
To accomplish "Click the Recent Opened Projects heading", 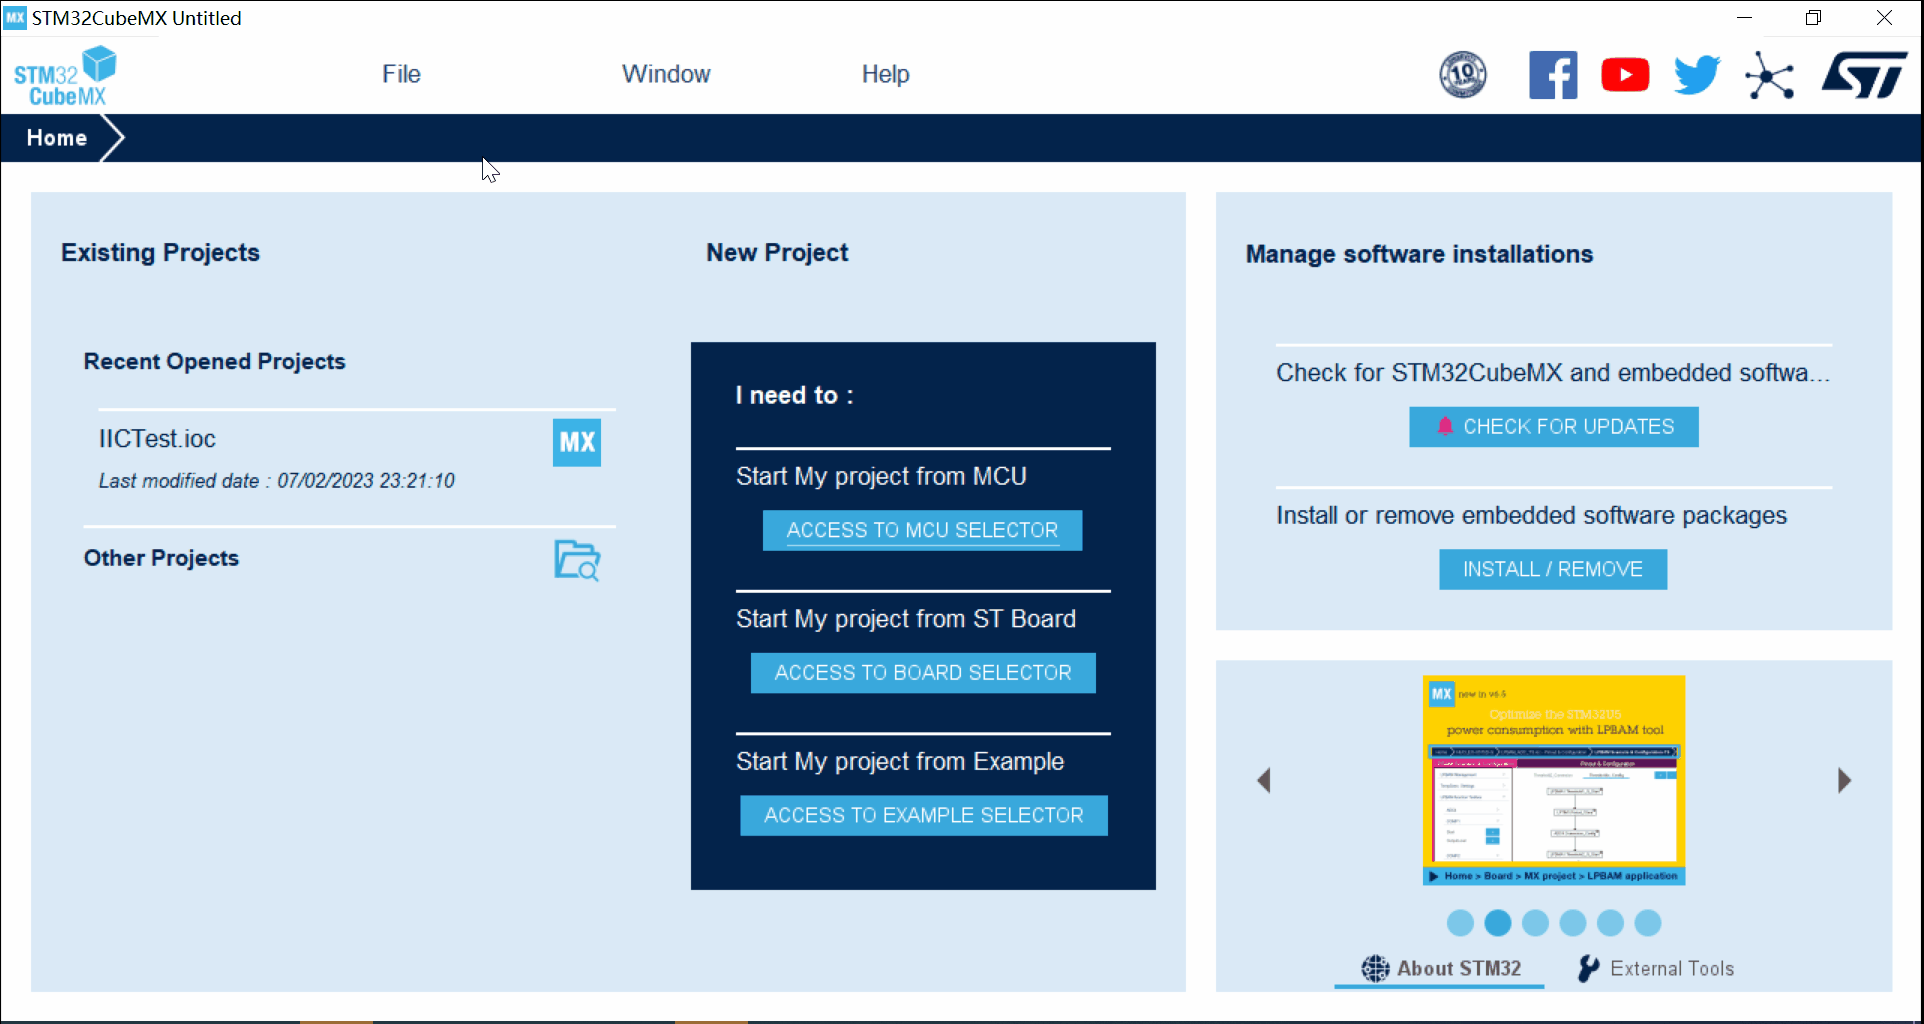I will [214, 361].
